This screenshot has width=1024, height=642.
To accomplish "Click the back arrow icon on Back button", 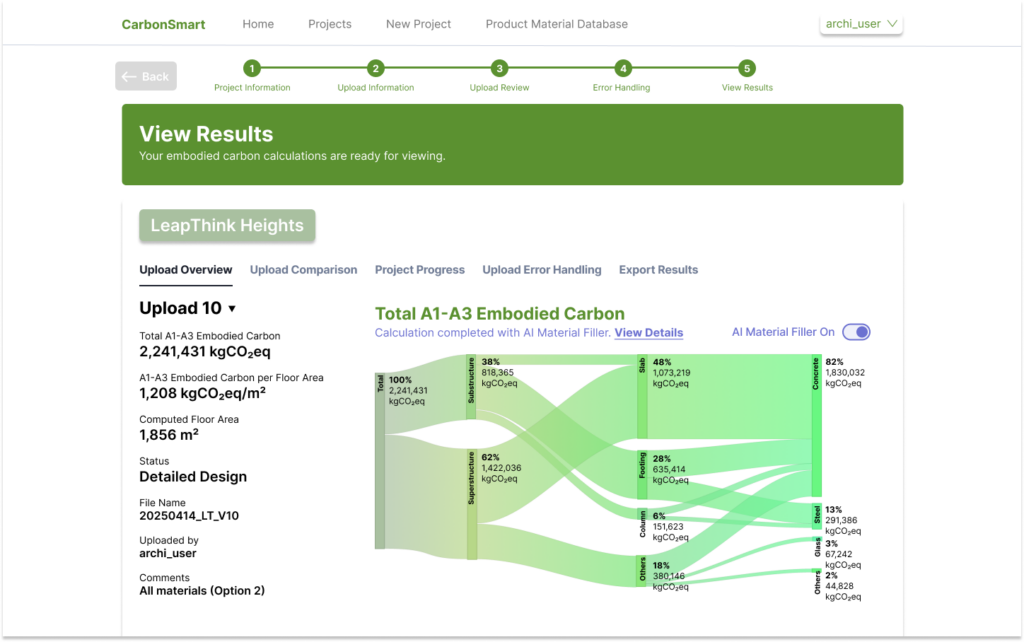I will coord(131,75).
